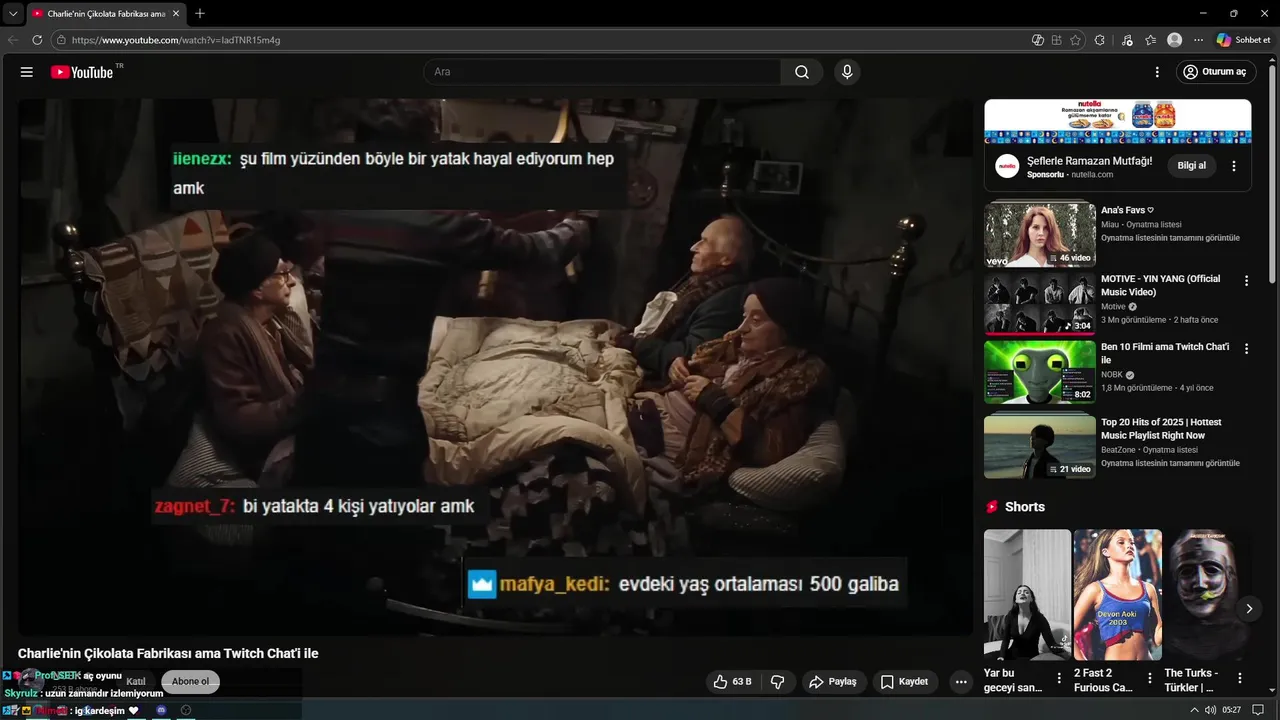Click video title 'Charlie'nin Çikolata Fabrikası ama Twitch Chat'i ile'
Image resolution: width=1280 pixels, height=720 pixels.
(x=168, y=653)
